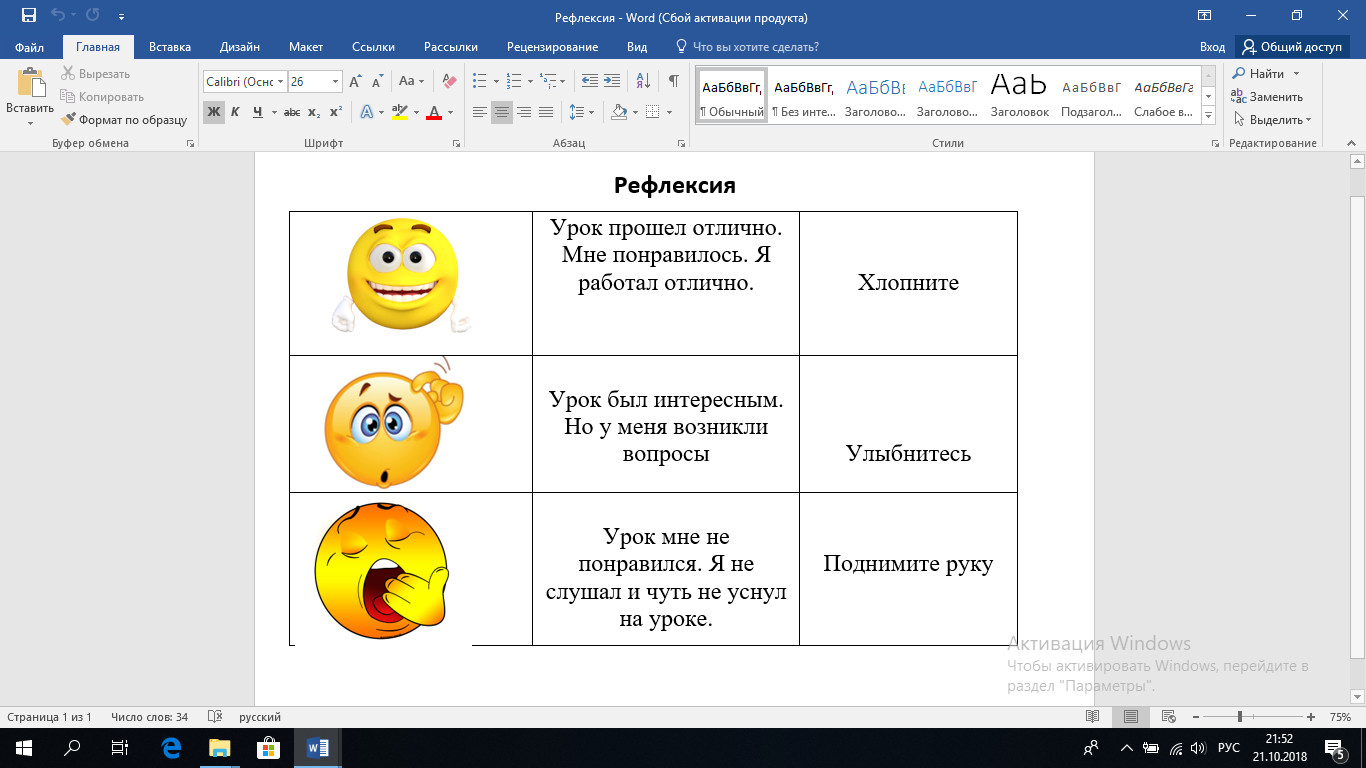This screenshot has height=768, width=1366.
Task: Click the Clear All Formatting eraser icon
Action: click(x=449, y=81)
